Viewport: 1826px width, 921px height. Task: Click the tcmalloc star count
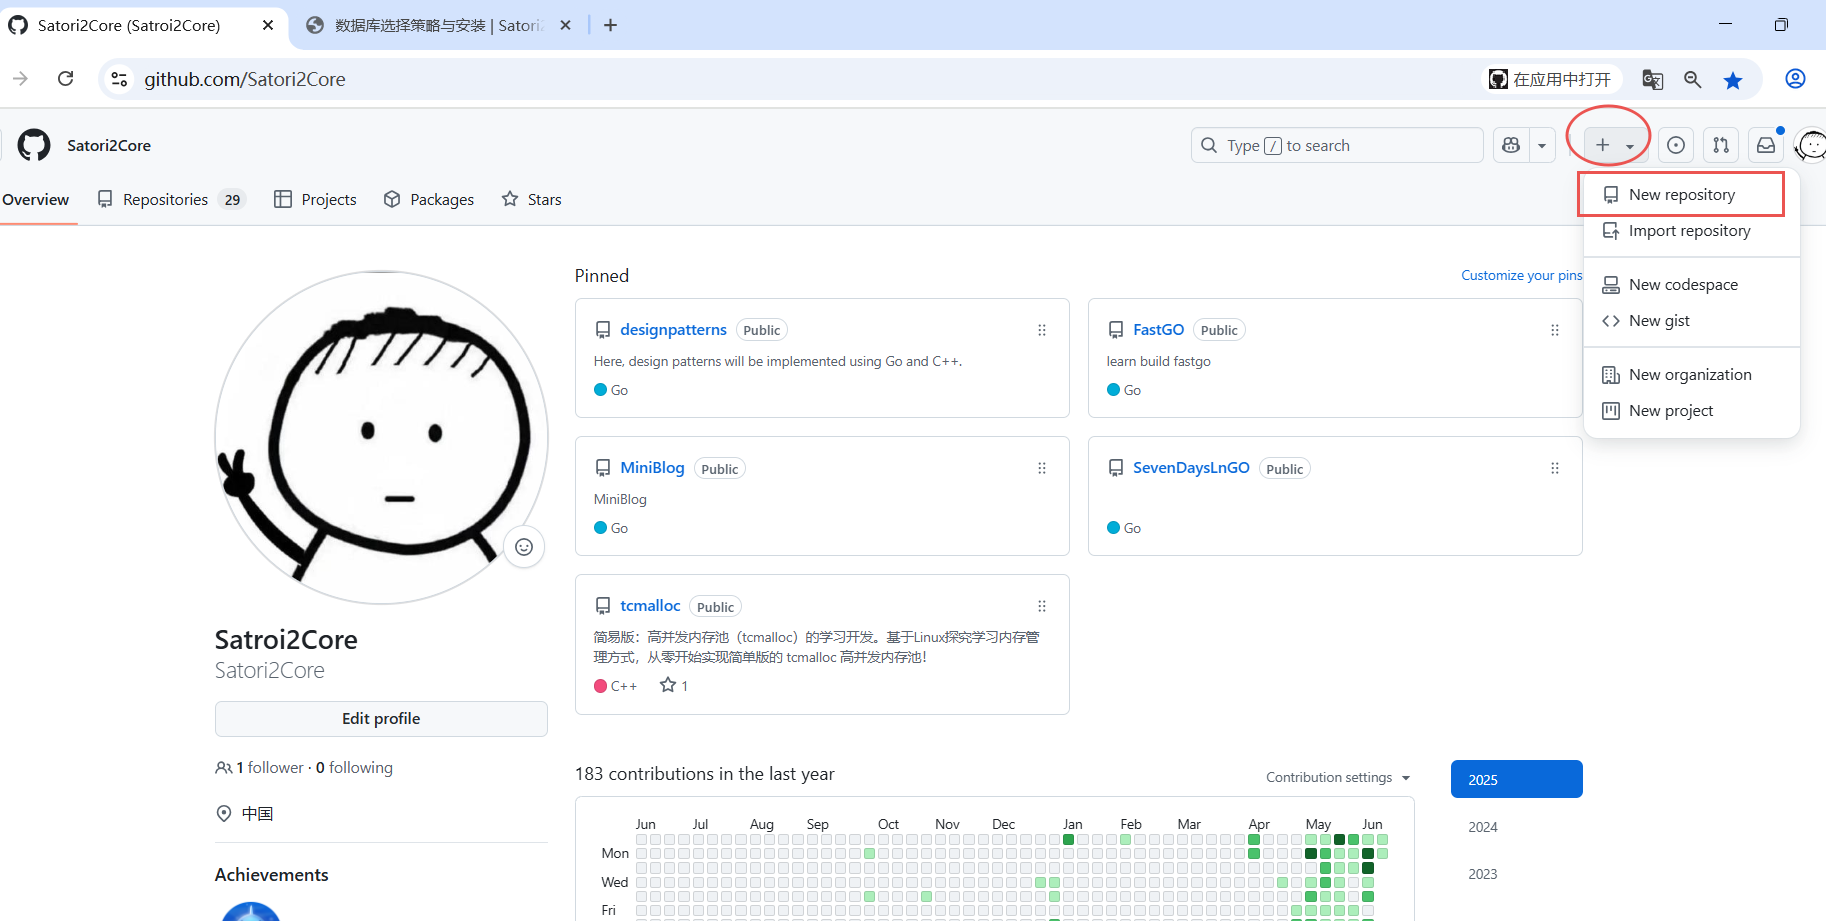pyautogui.click(x=674, y=685)
